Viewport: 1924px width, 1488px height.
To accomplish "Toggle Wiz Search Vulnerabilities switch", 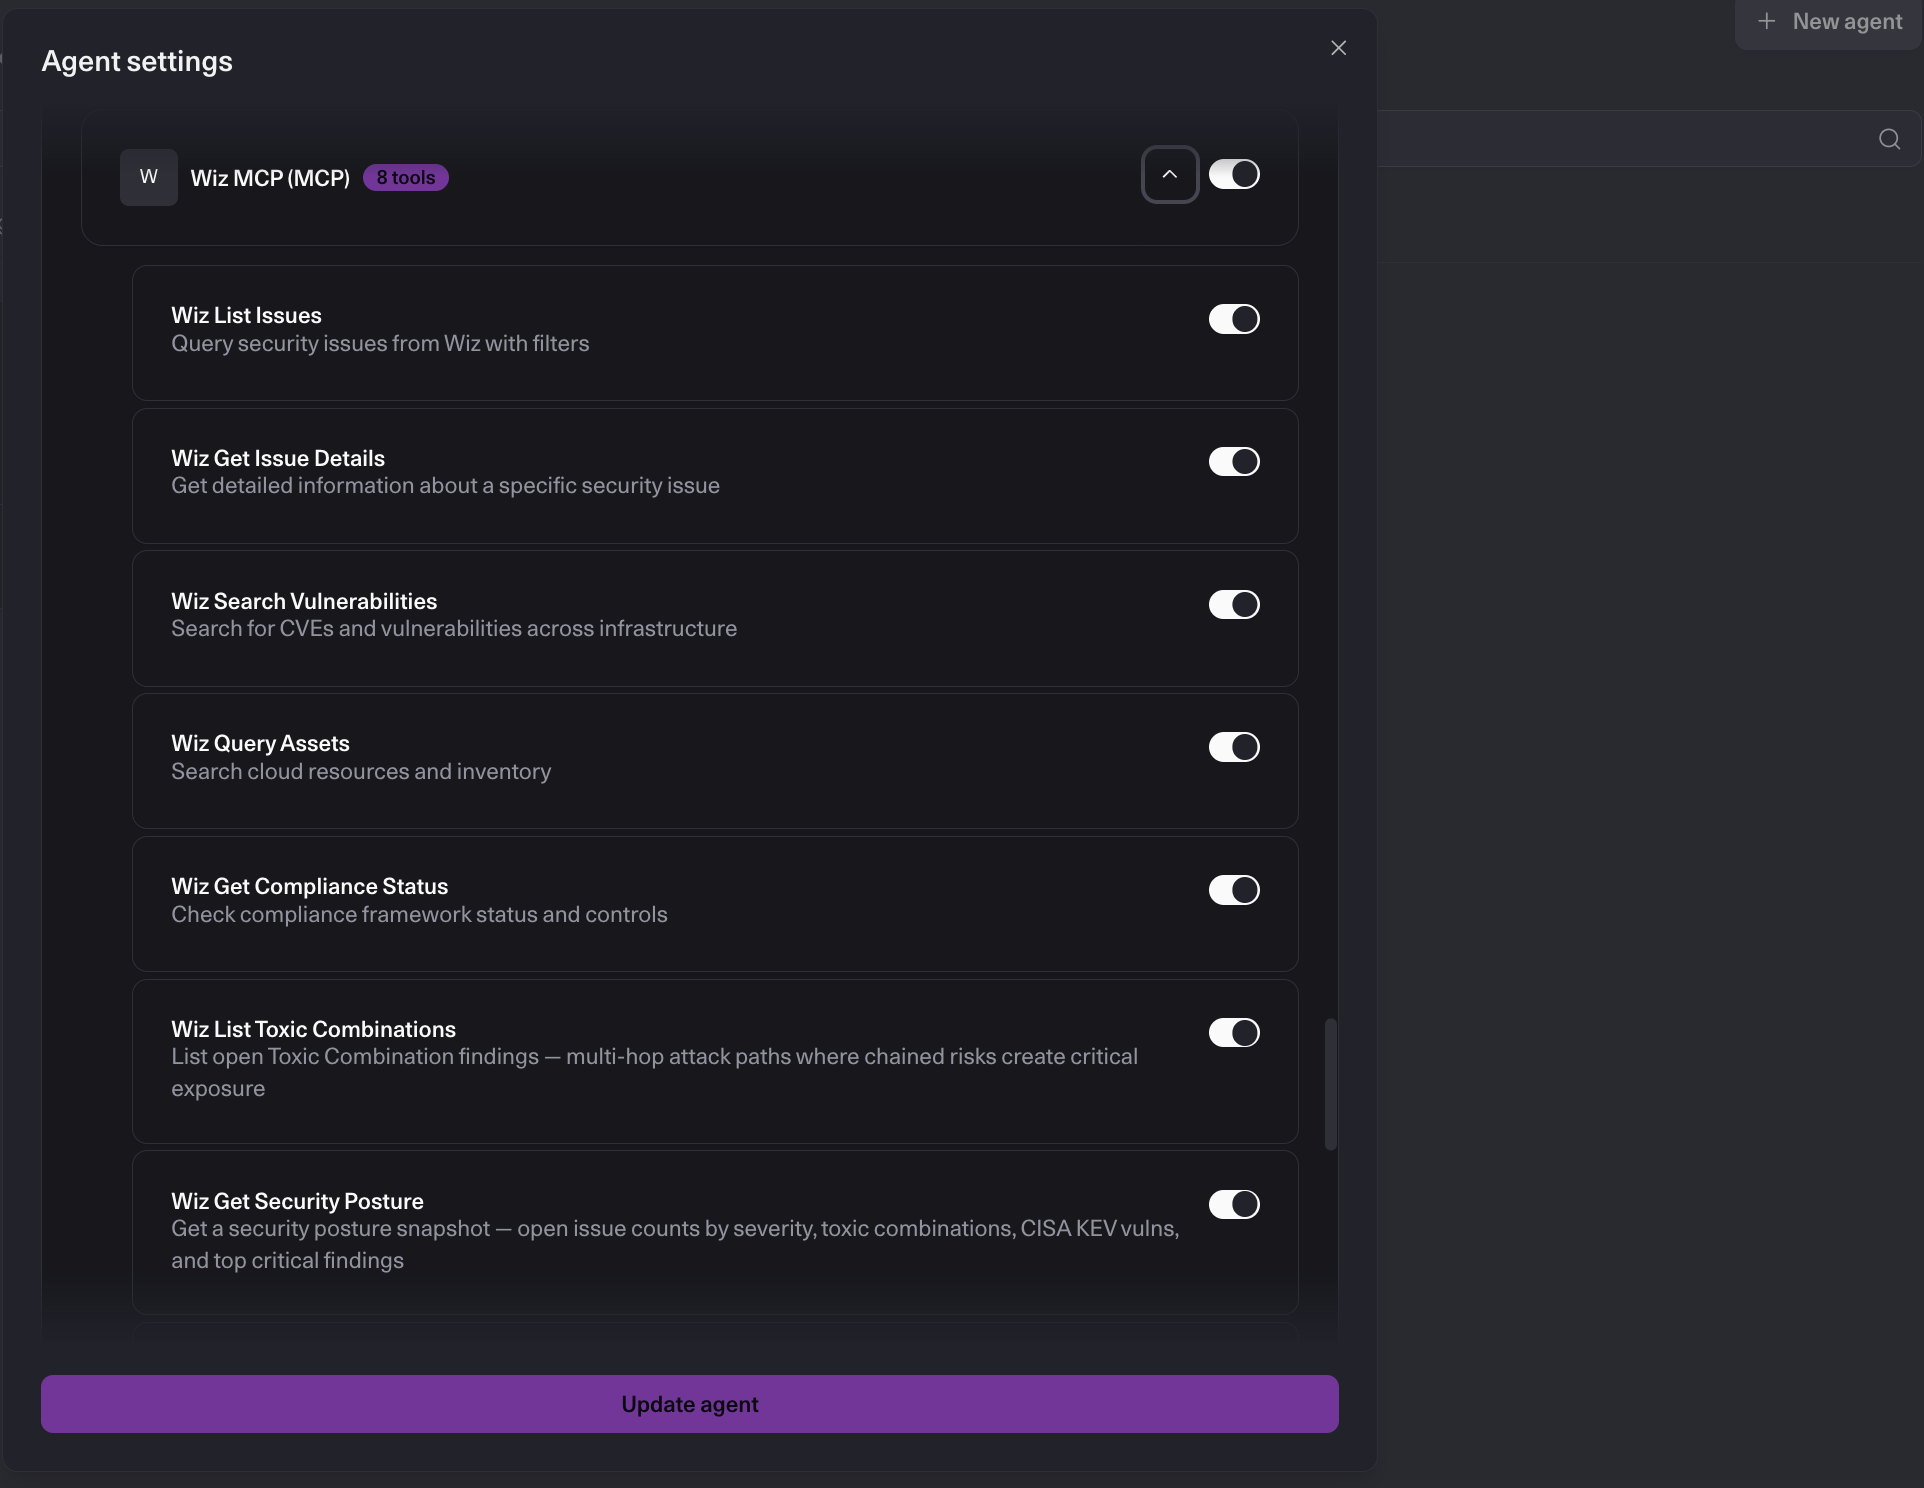I will [x=1234, y=604].
